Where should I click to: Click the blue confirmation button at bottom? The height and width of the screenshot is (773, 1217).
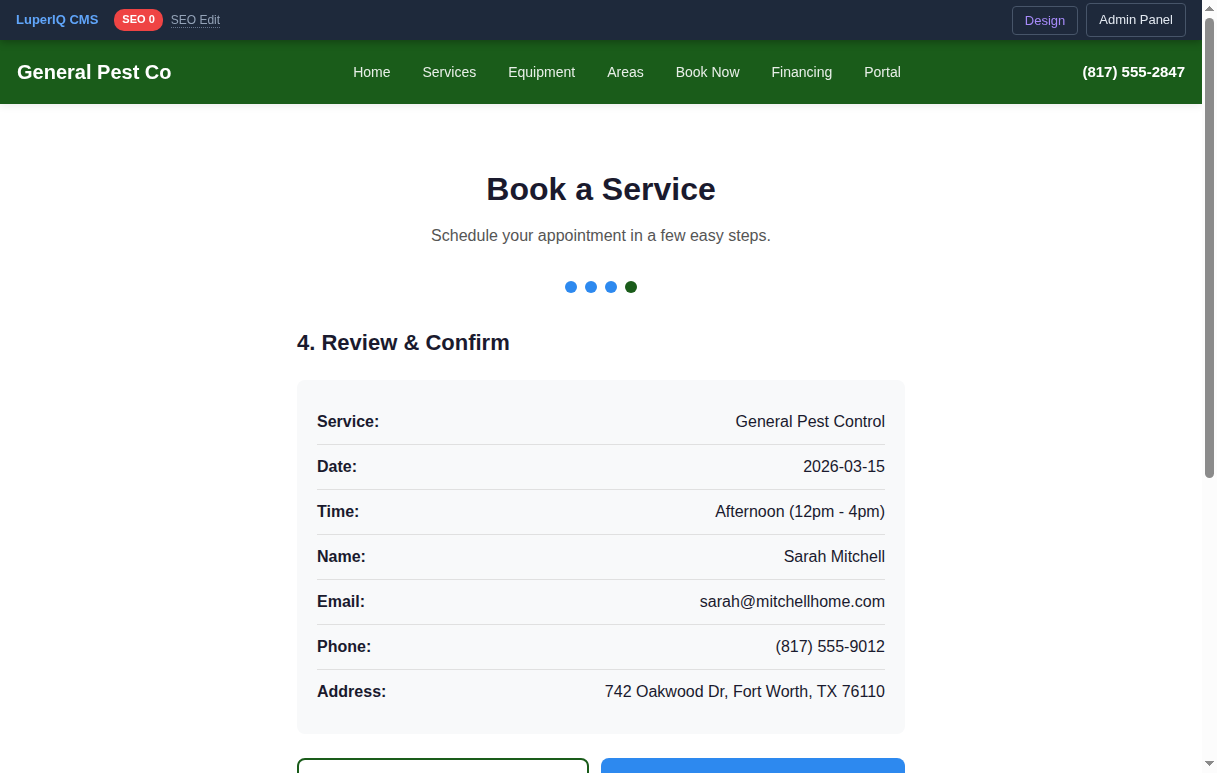tap(752, 766)
